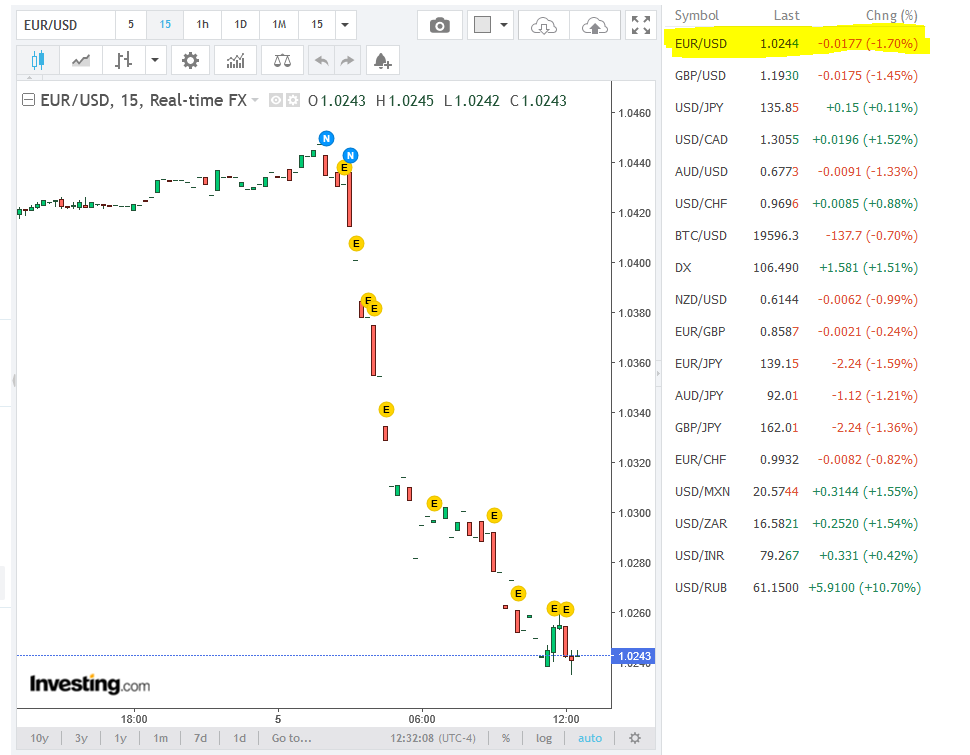Select USD/MXN in the symbol list
Image resolution: width=970 pixels, height=755 pixels.
point(796,491)
